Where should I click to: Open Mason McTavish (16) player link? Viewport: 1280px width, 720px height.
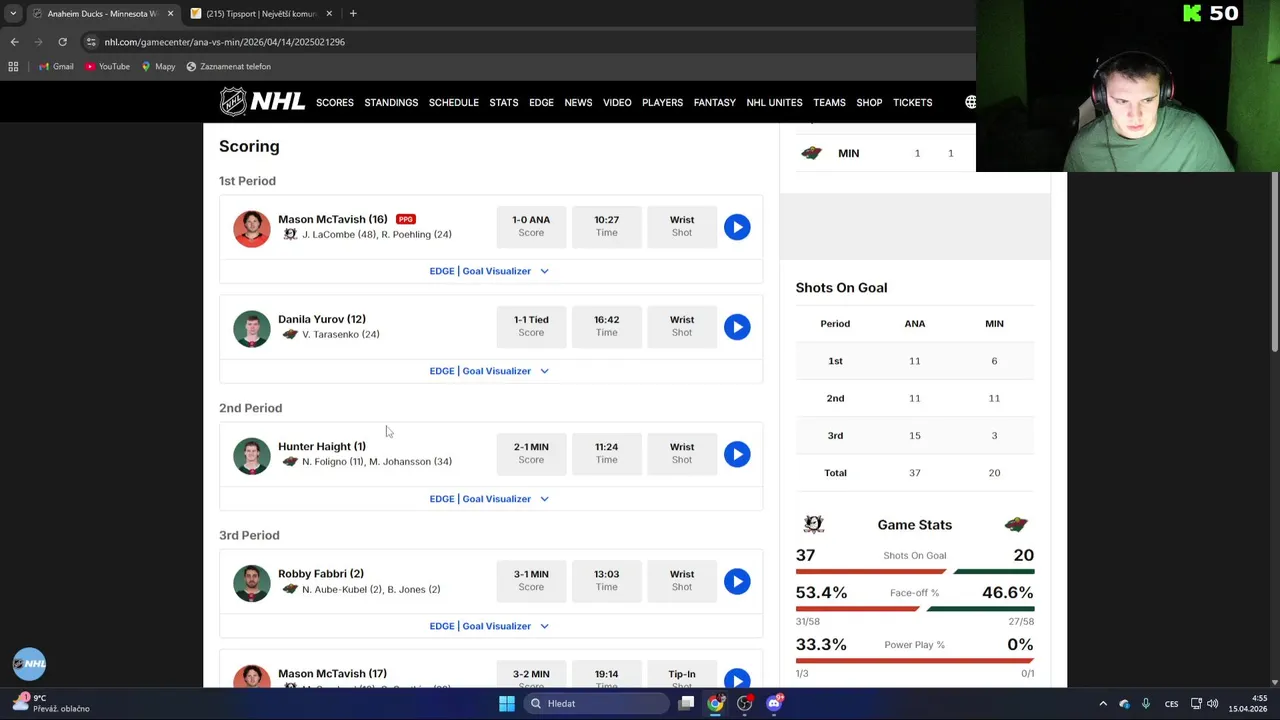click(x=332, y=219)
